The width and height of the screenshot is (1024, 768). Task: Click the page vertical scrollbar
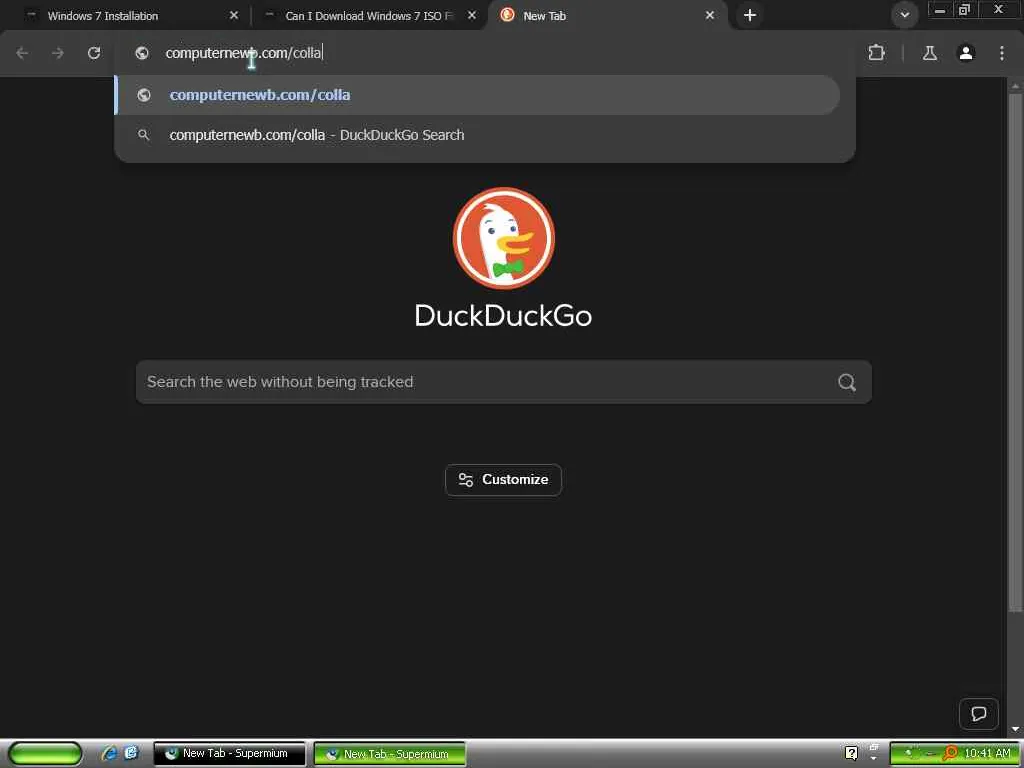coord(1015,353)
